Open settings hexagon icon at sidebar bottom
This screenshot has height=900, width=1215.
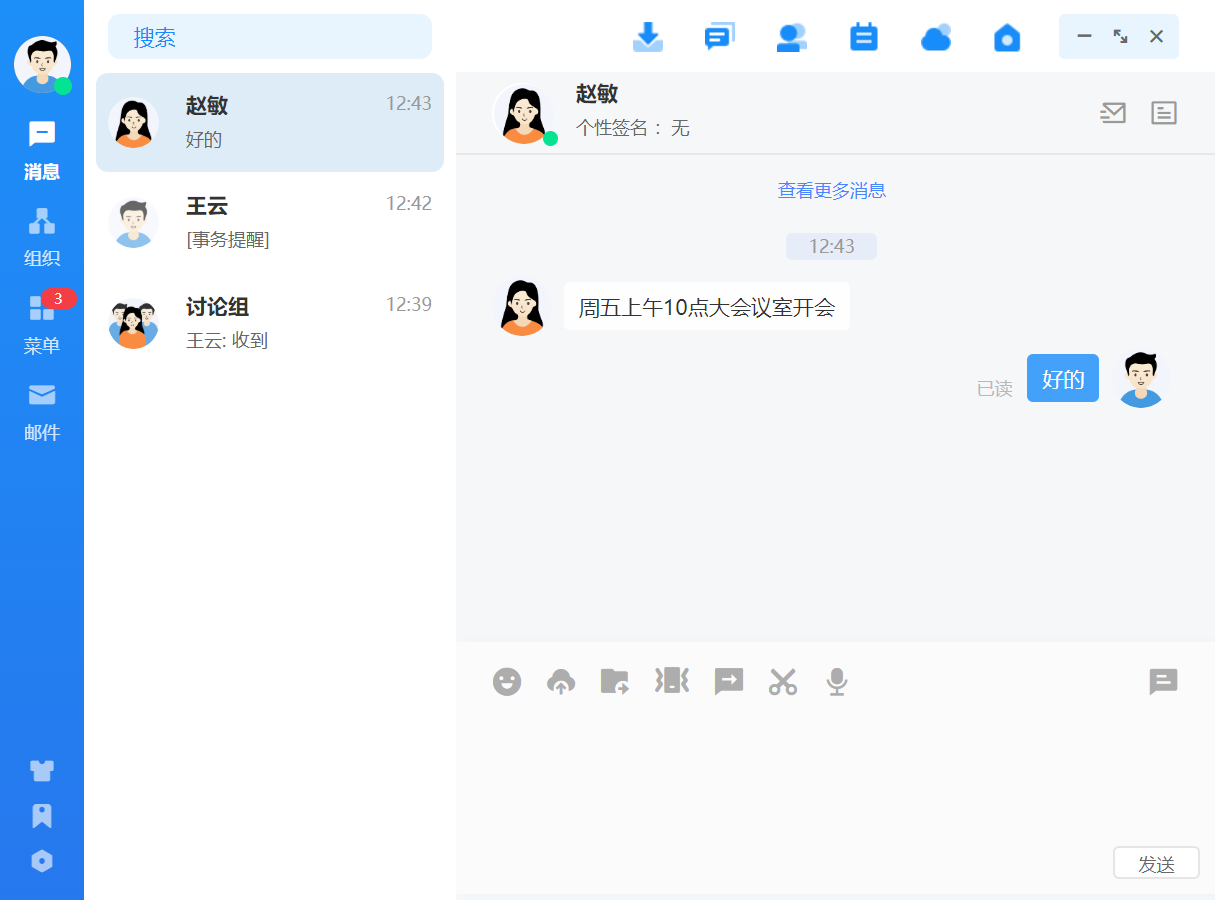click(x=42, y=861)
